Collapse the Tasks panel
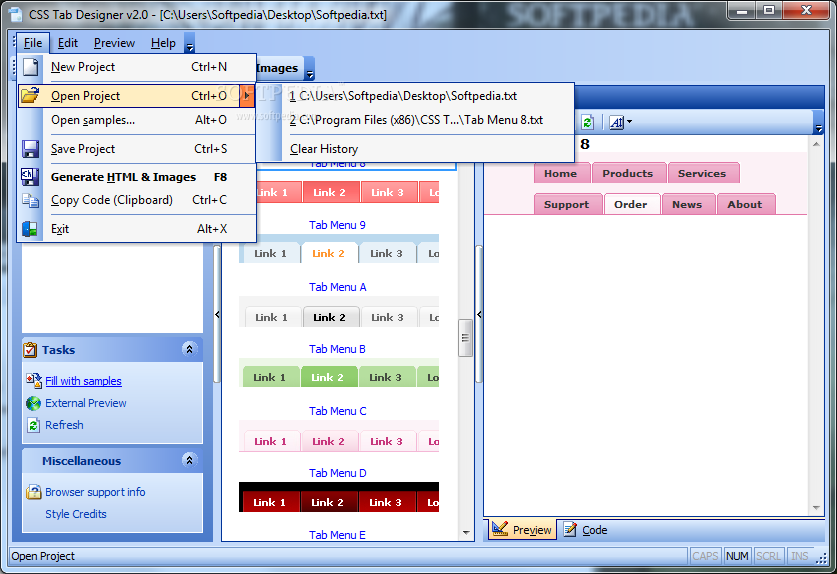 (189, 349)
